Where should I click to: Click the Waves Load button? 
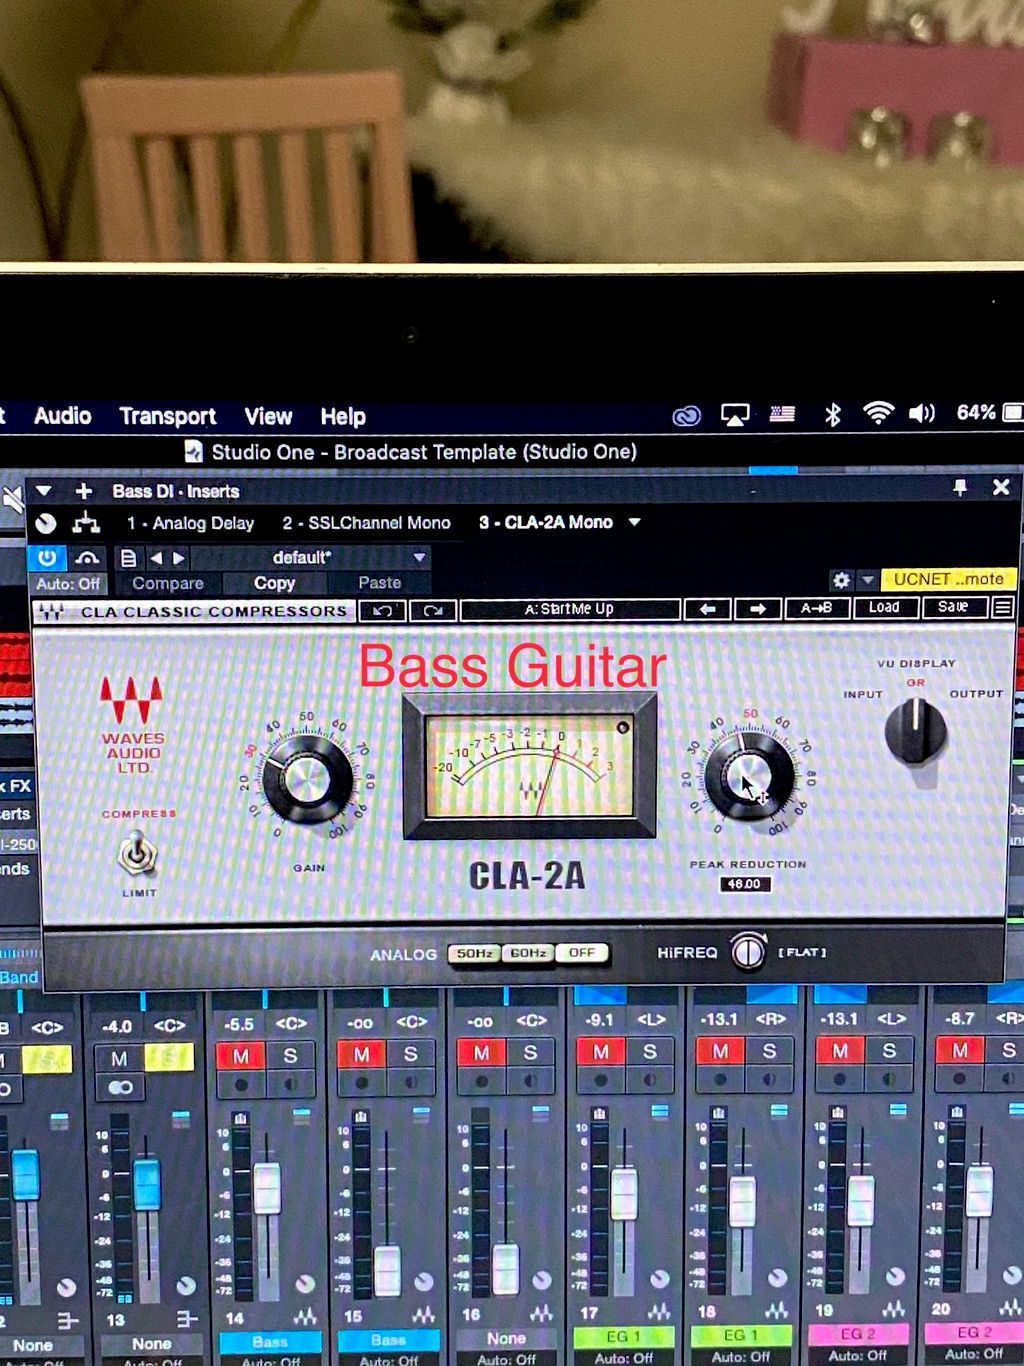[x=884, y=607]
